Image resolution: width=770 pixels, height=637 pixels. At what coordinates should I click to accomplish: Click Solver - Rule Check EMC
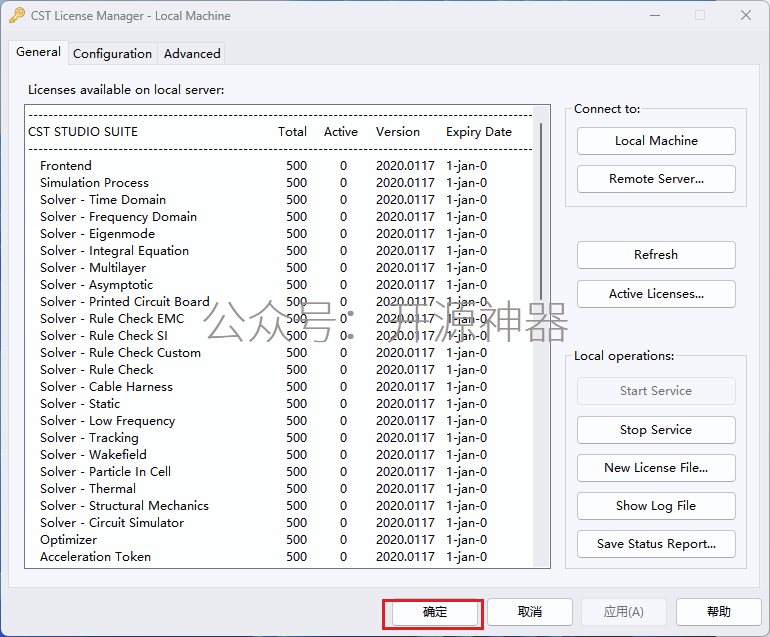(264, 319)
